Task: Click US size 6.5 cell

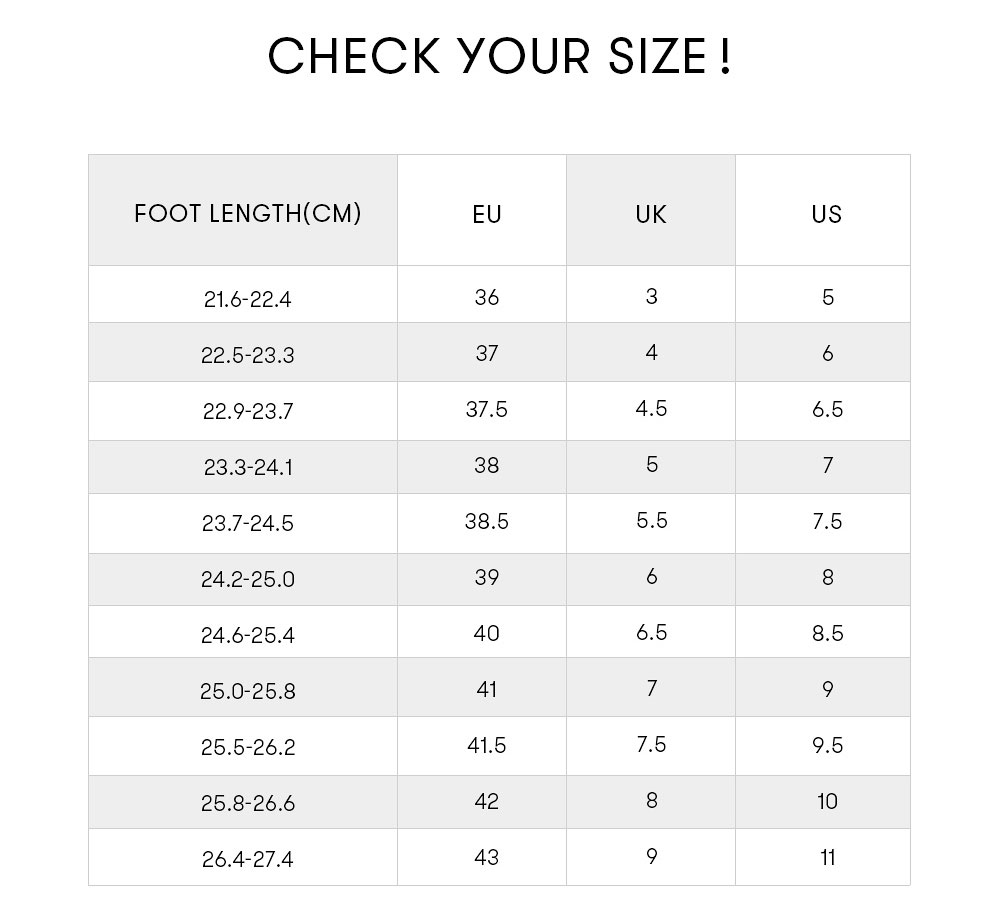Action: [x=827, y=410]
